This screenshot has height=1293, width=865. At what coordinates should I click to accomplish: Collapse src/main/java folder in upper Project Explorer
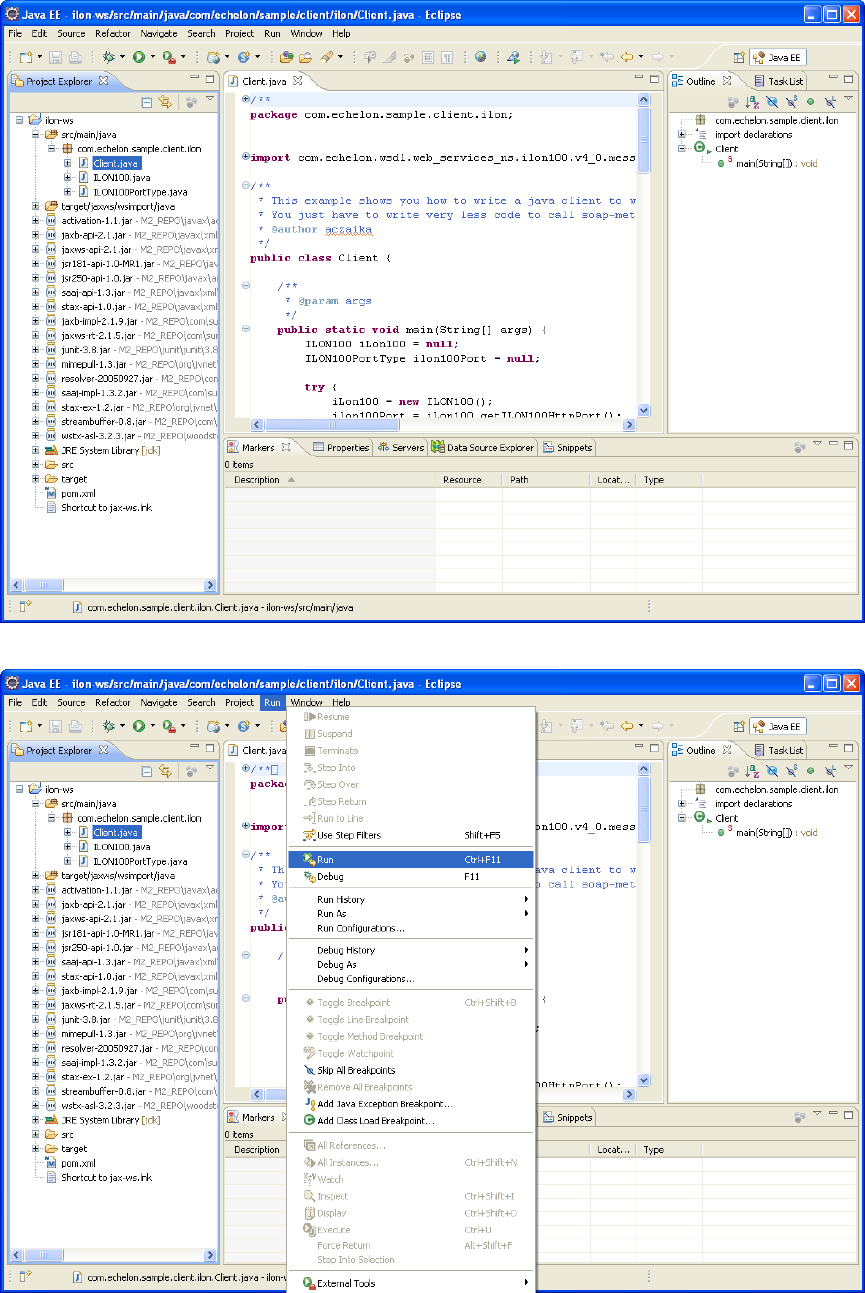click(x=36, y=132)
